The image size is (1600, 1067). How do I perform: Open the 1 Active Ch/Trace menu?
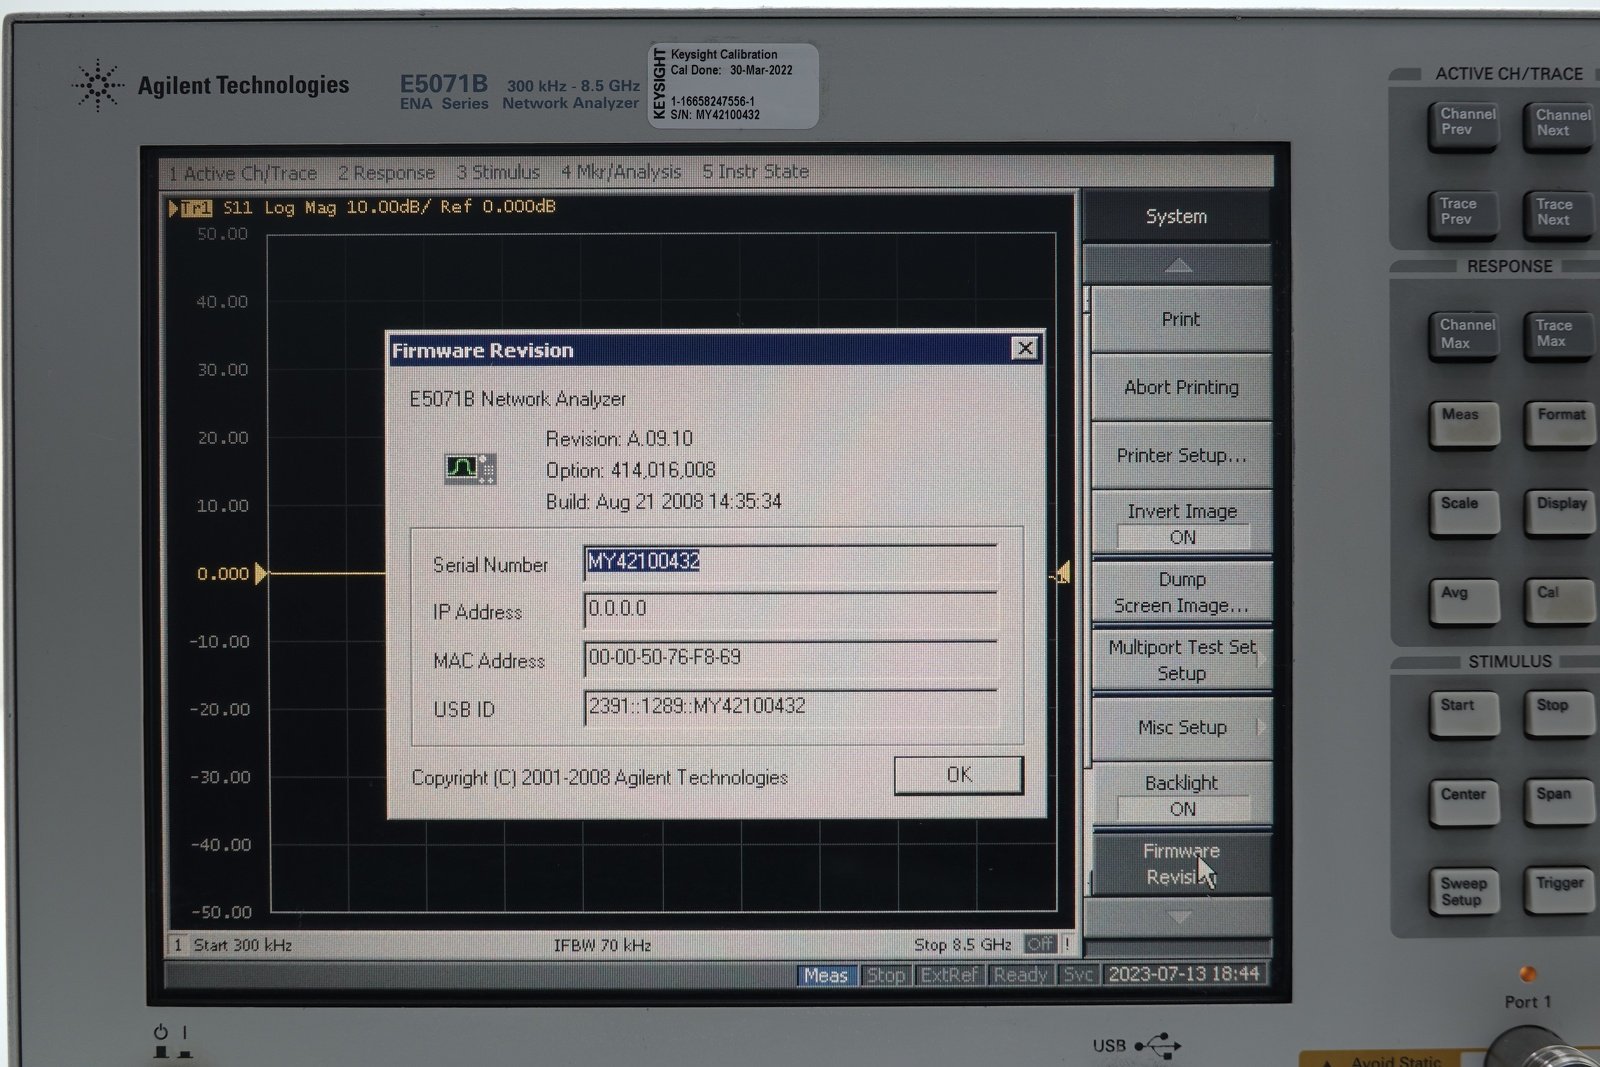pyautogui.click(x=242, y=173)
